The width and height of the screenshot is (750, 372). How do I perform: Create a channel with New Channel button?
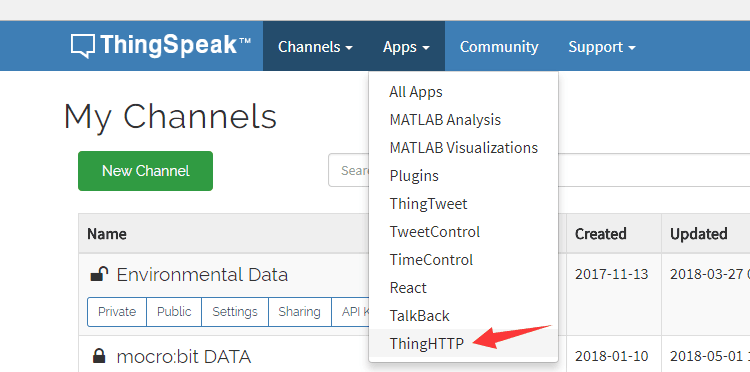145,171
